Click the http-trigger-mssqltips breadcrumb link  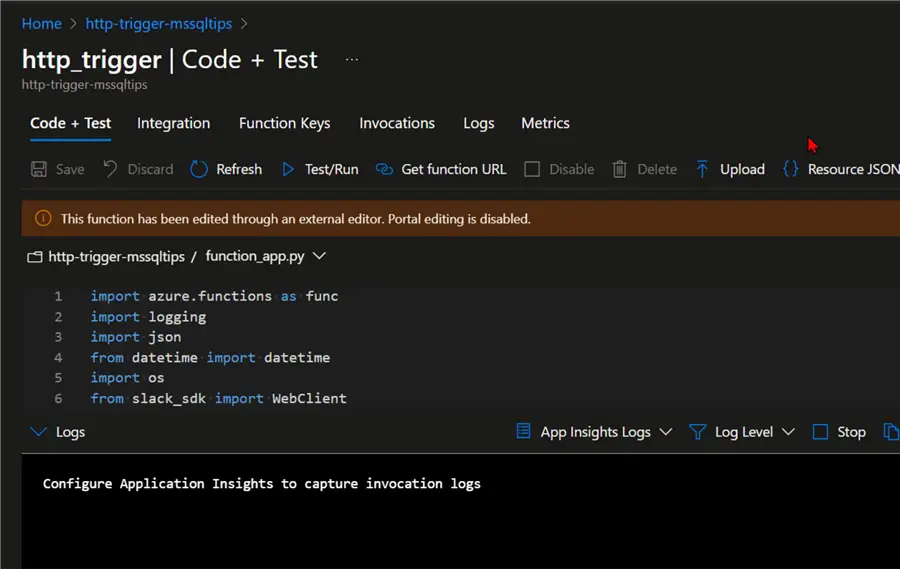(159, 23)
